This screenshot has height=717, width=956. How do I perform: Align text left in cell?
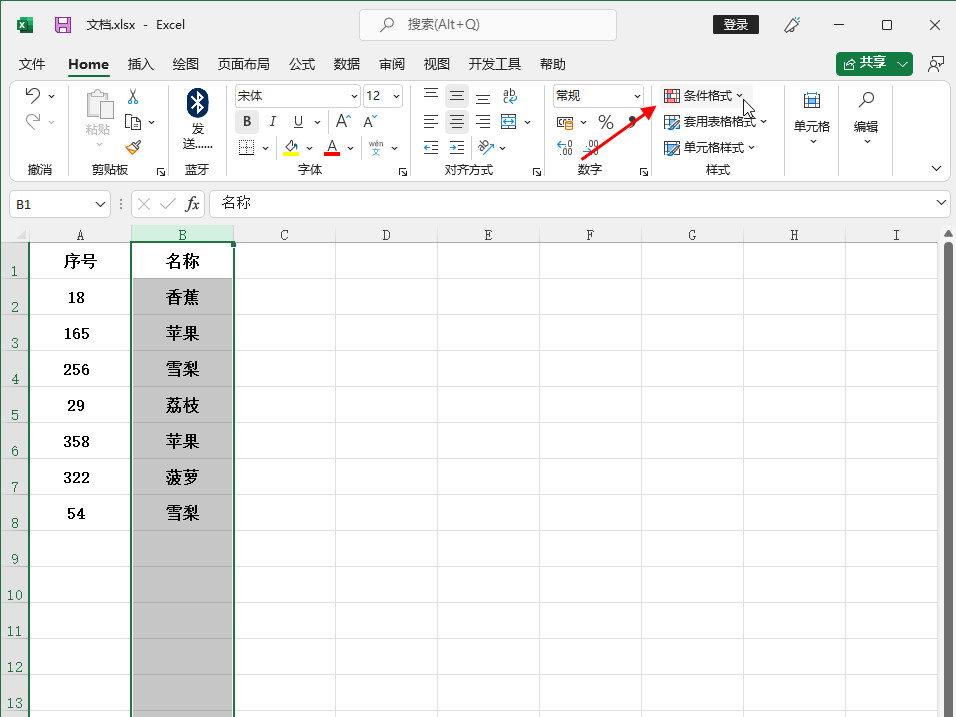(431, 121)
